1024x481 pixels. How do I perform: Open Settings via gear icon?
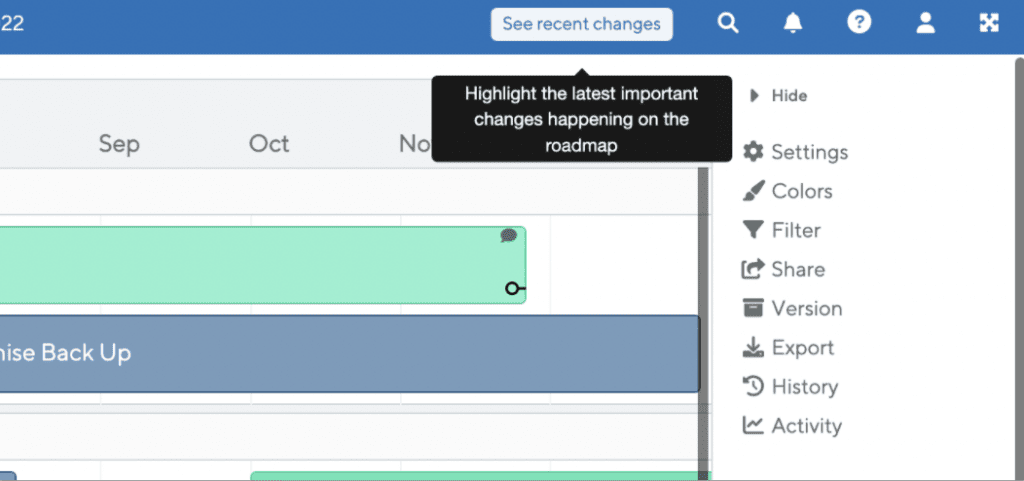pos(753,152)
